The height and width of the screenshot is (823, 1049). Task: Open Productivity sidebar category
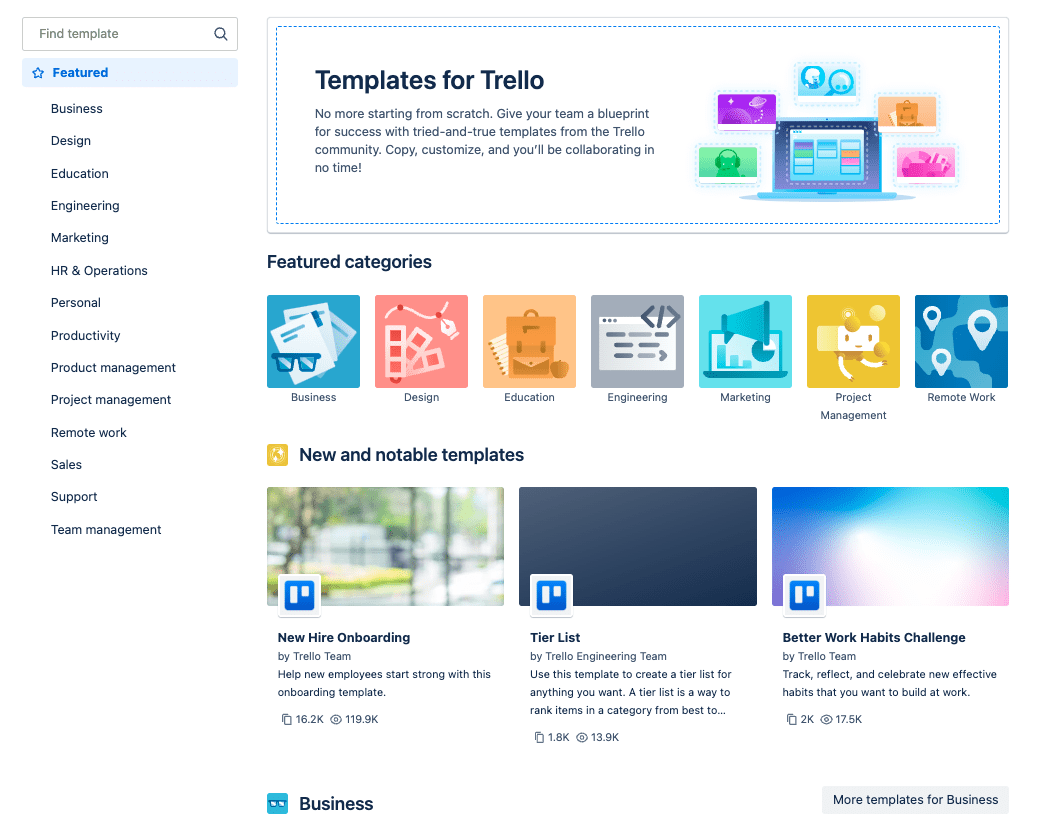[86, 335]
